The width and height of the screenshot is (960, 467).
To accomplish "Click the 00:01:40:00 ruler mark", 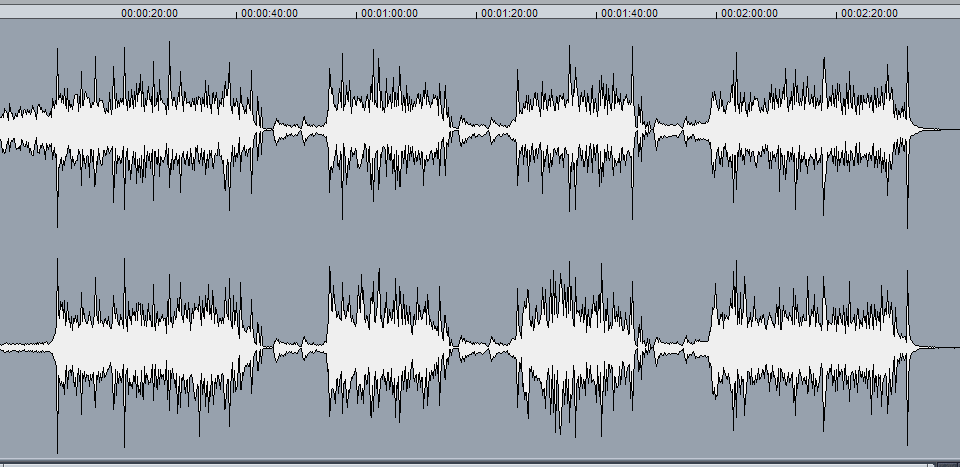I will (x=629, y=13).
